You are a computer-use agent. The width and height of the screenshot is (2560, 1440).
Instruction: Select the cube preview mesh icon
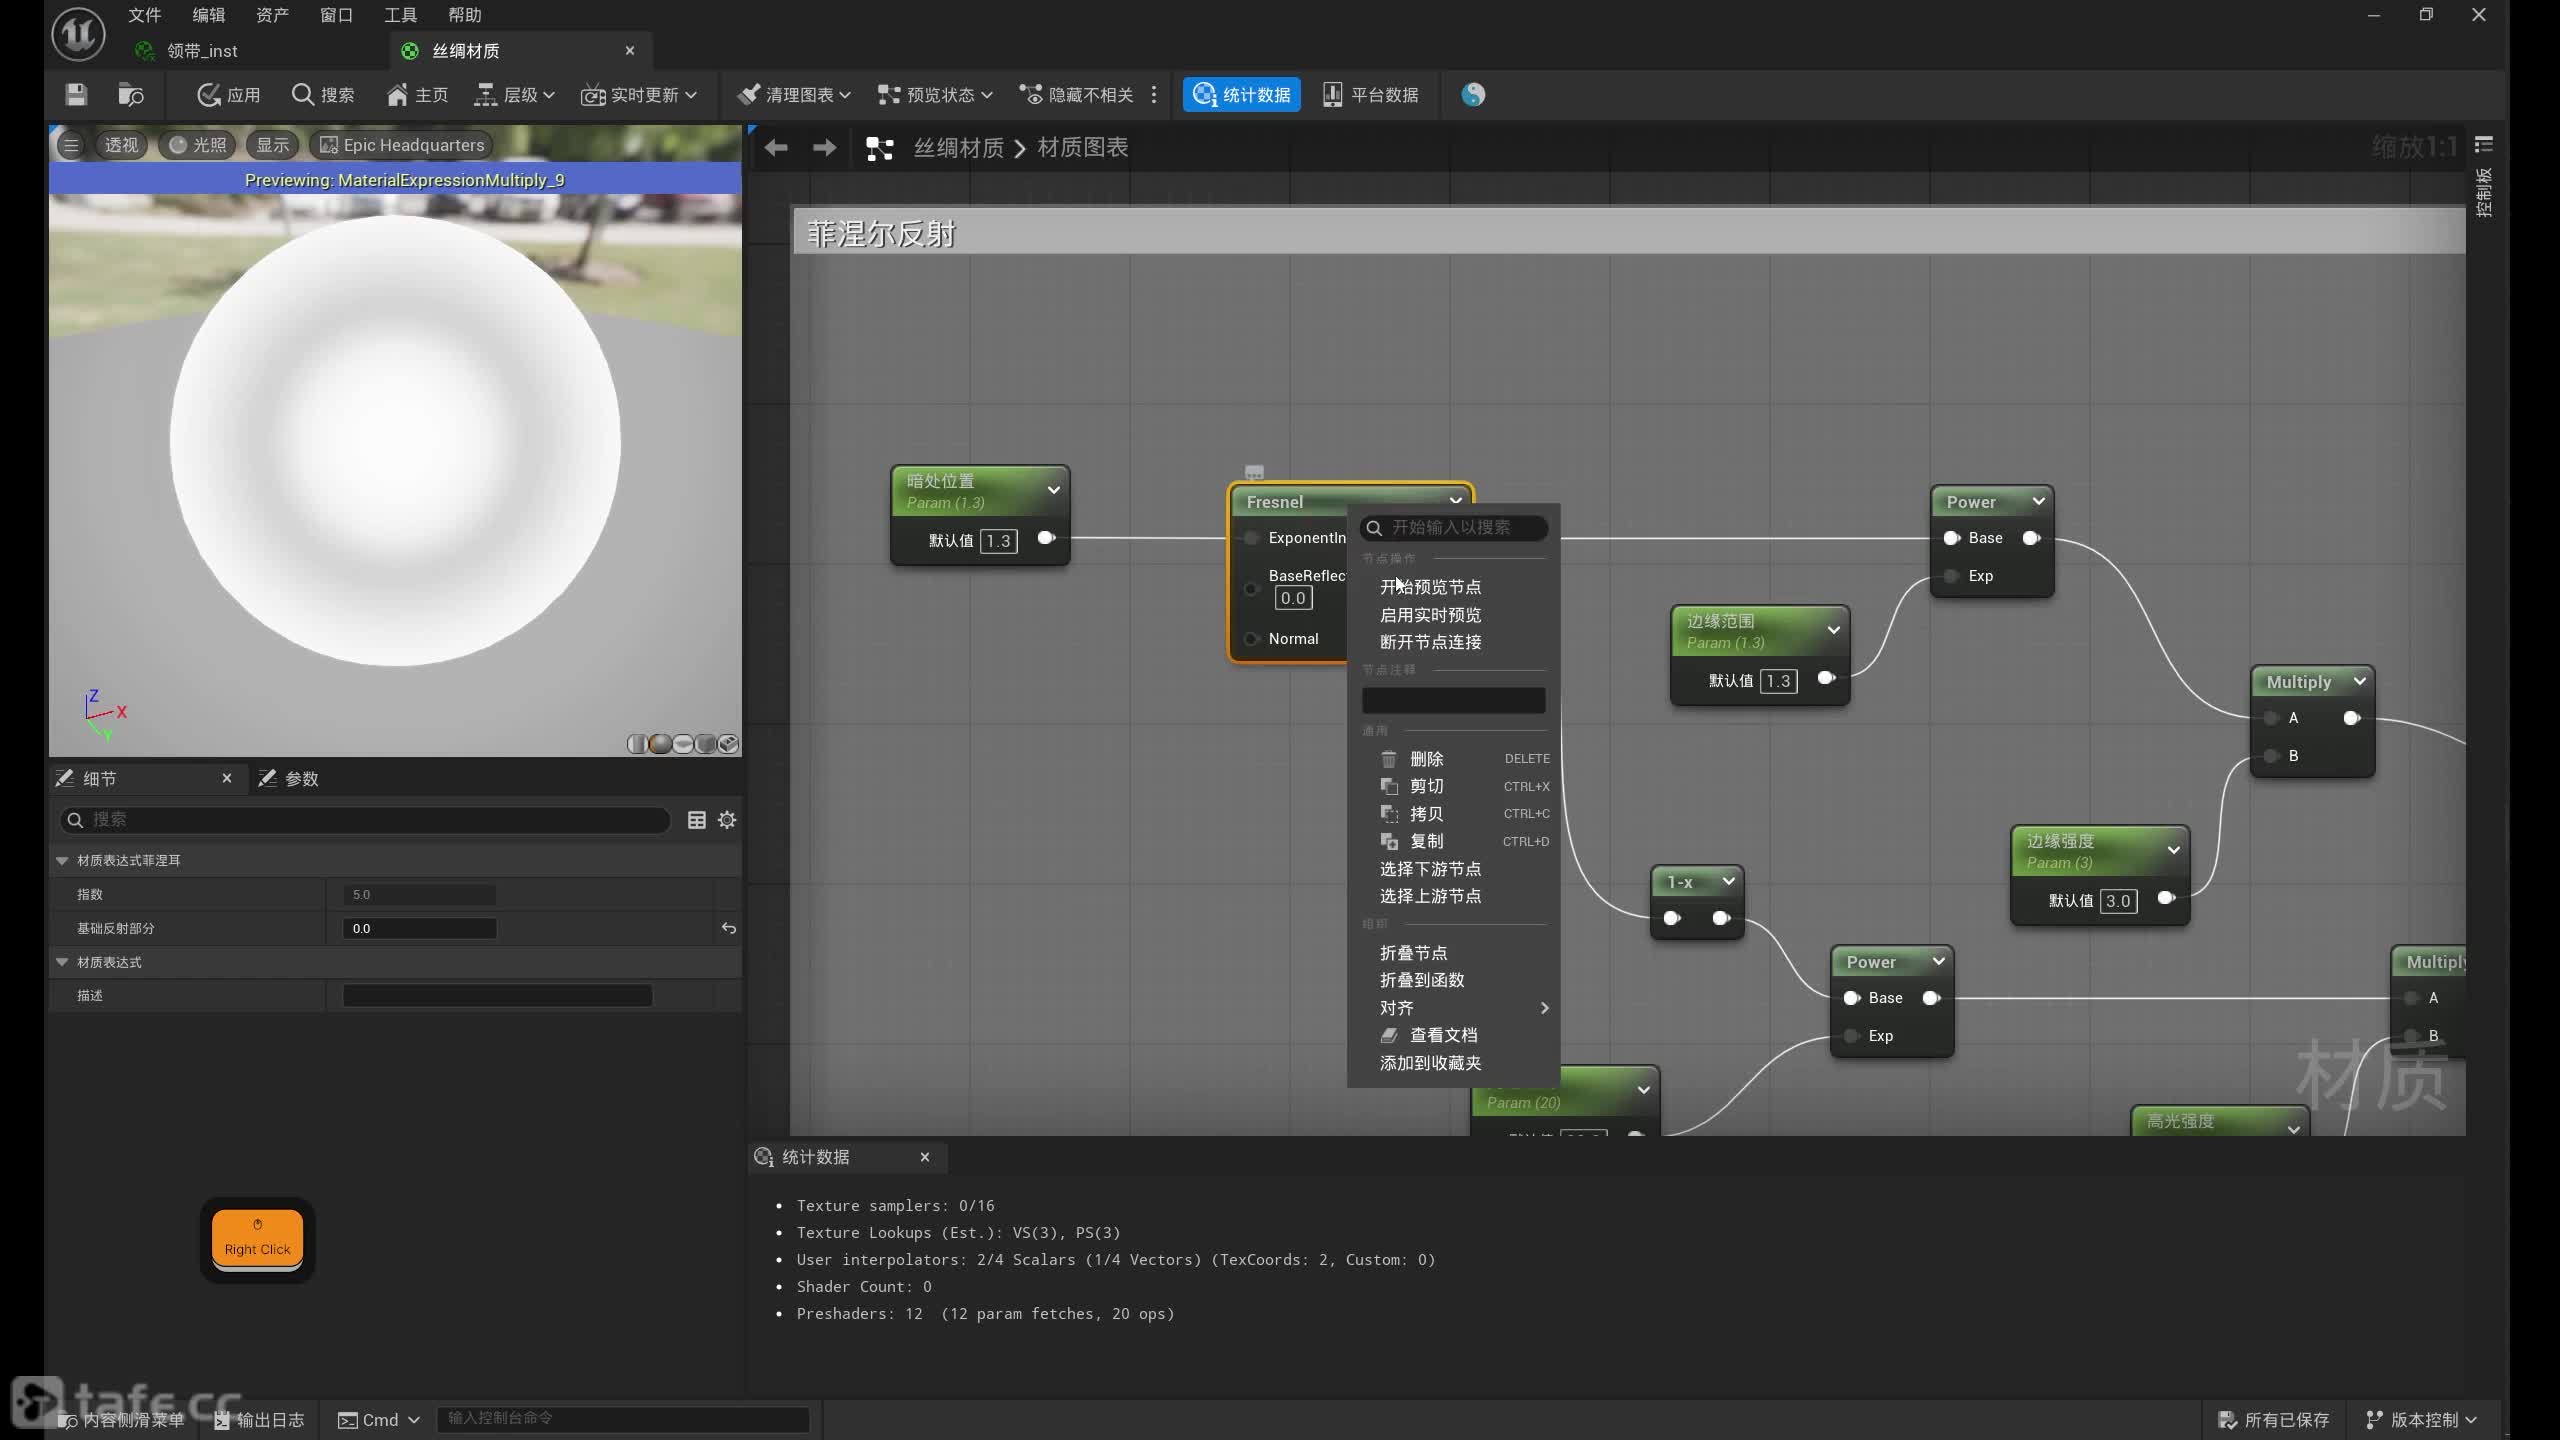coord(706,744)
